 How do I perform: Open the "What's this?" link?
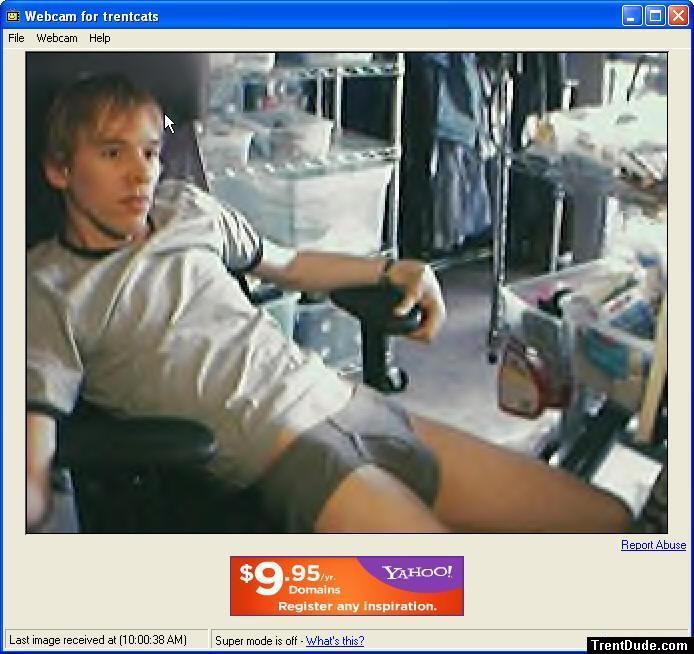click(x=335, y=641)
